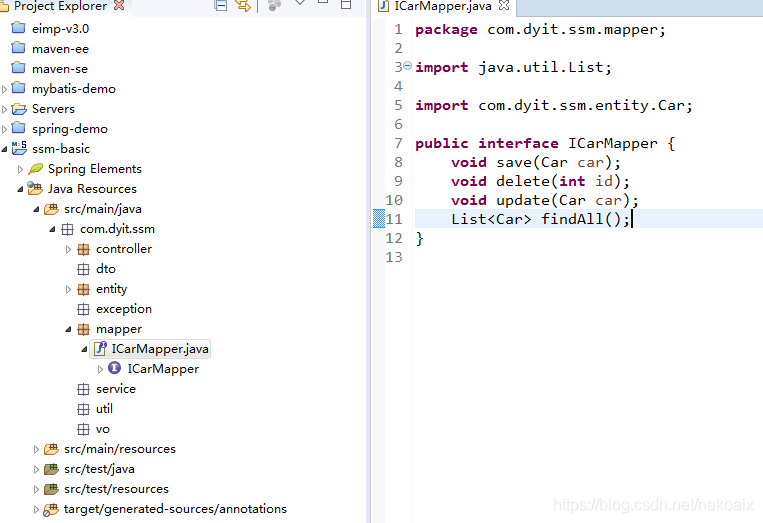Close the ICarMapper.java editor tab
This screenshot has width=763, height=523.
point(504,5)
